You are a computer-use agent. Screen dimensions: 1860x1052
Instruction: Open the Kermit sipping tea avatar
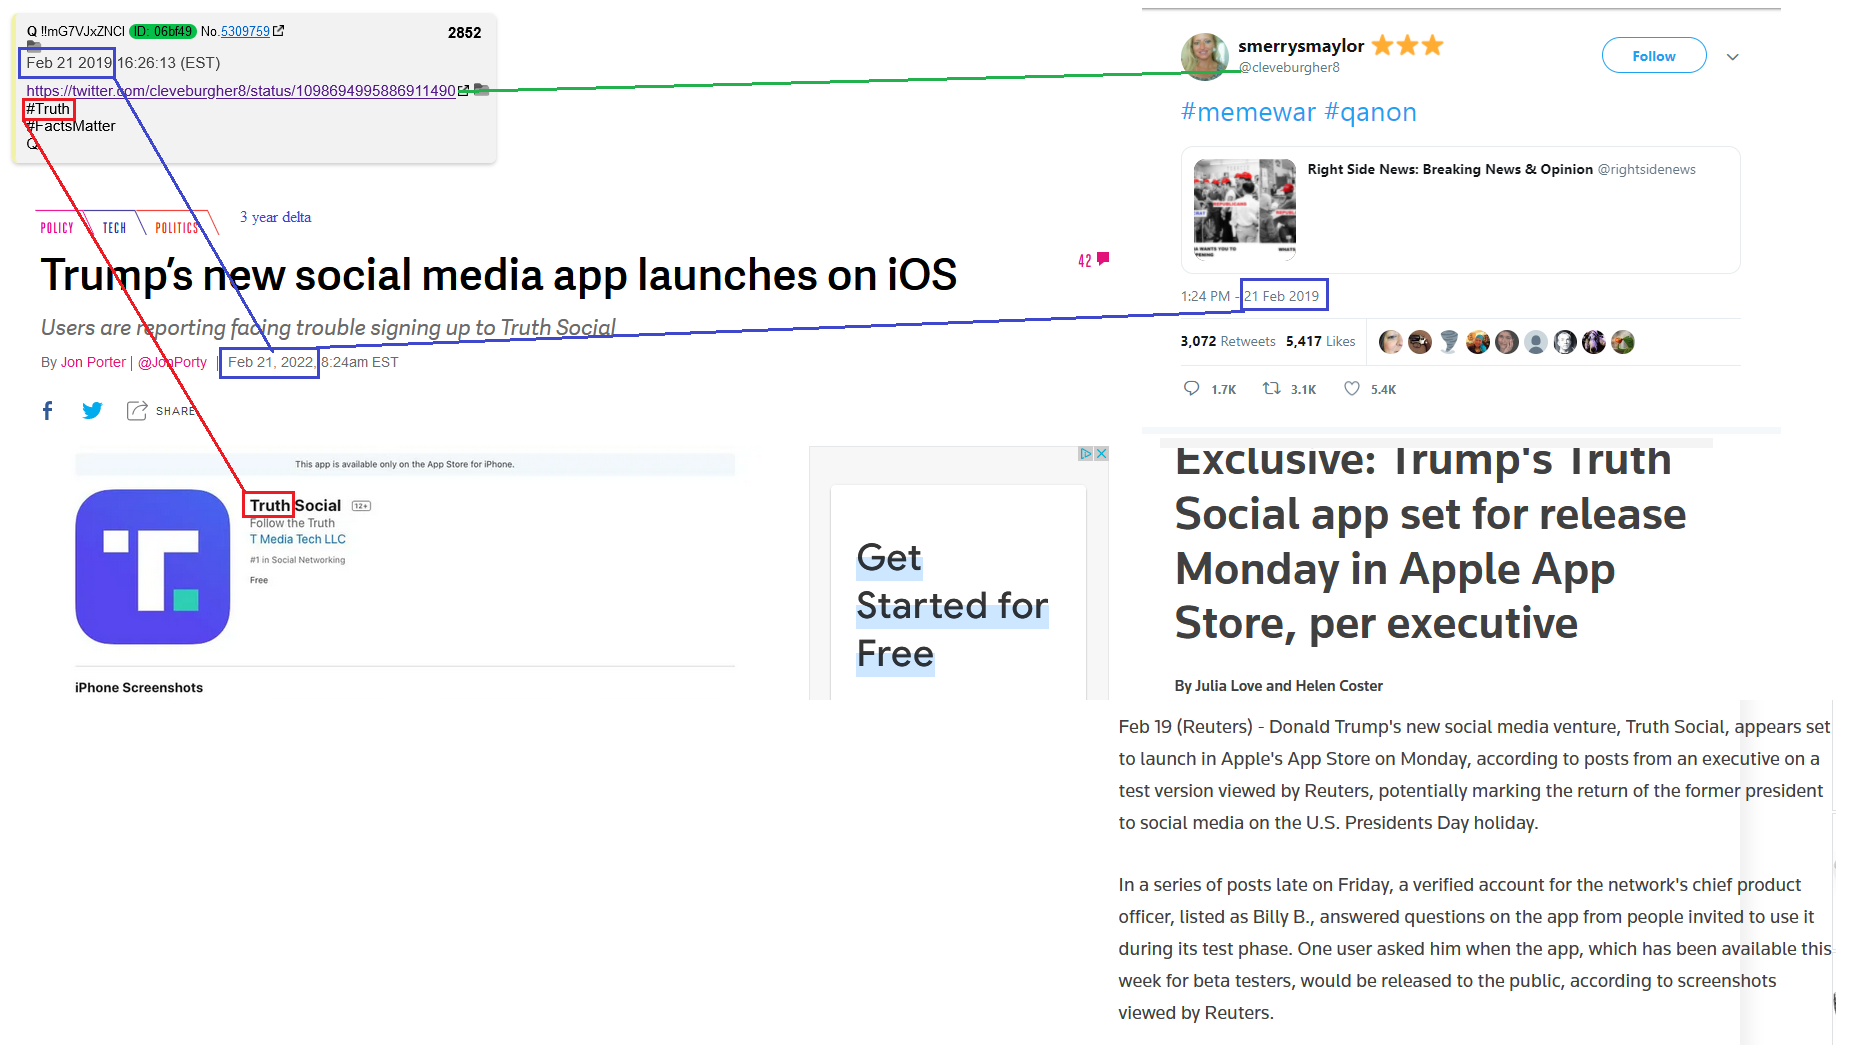coord(1623,342)
